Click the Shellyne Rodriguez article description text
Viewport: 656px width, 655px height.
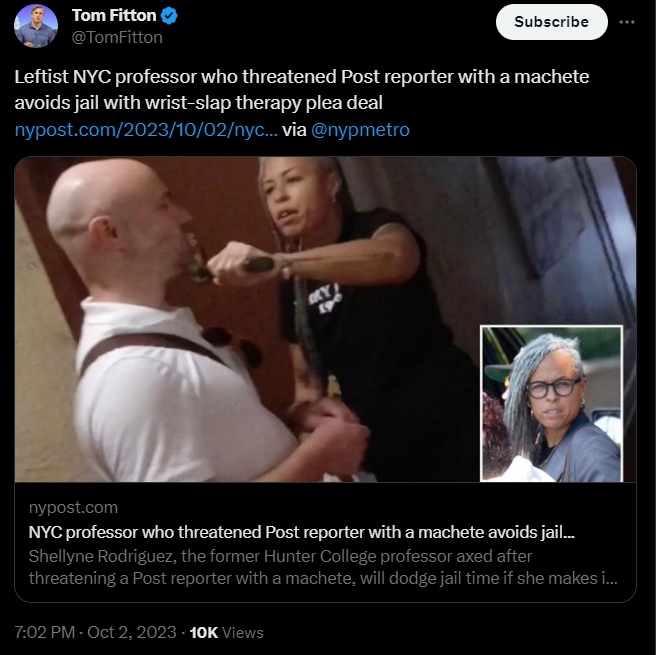click(323, 567)
